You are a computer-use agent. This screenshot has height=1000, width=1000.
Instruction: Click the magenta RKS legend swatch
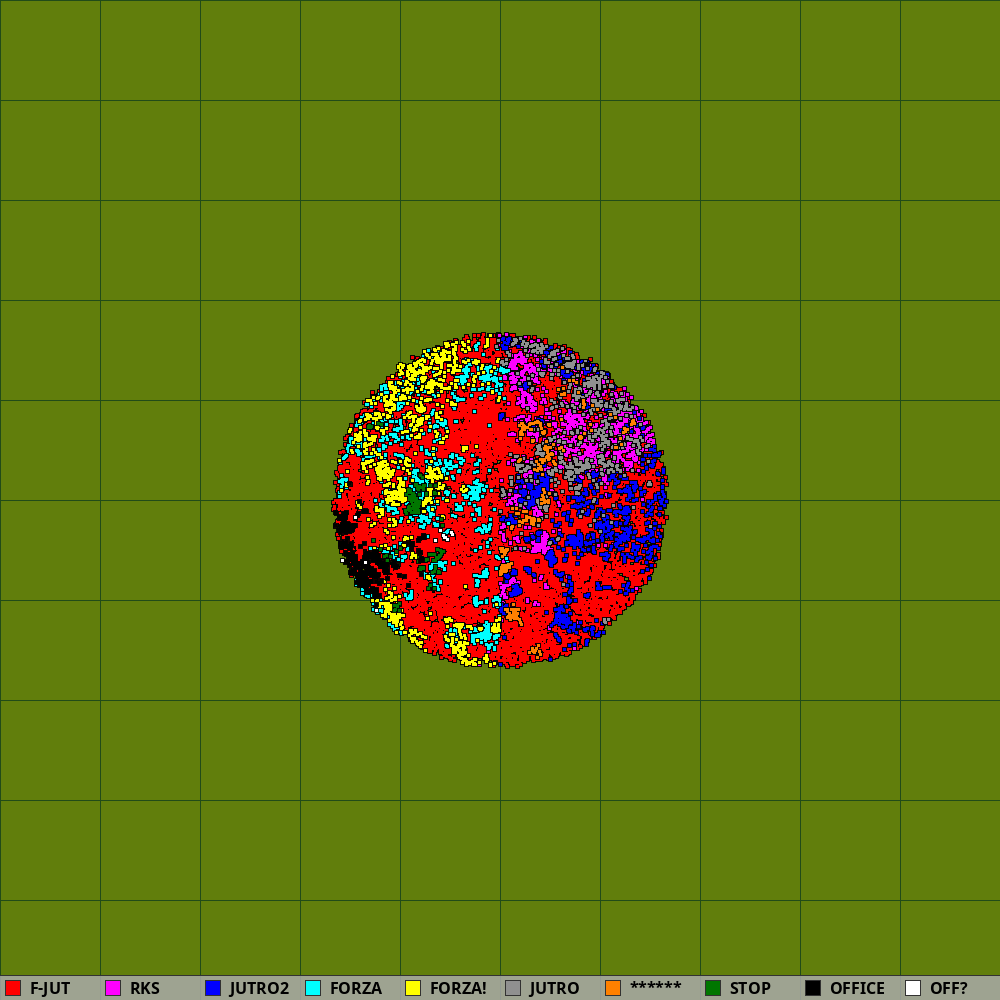[113, 988]
